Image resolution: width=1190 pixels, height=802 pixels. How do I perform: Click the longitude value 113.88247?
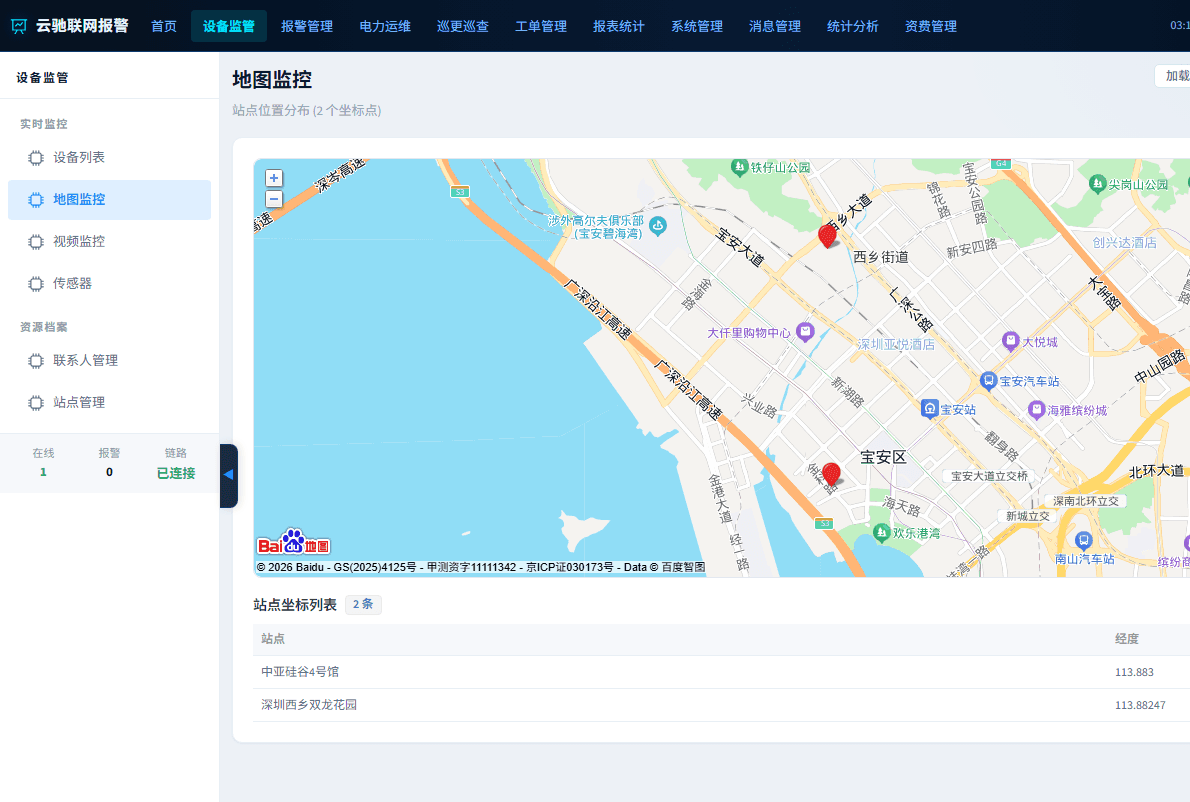[x=1140, y=705]
